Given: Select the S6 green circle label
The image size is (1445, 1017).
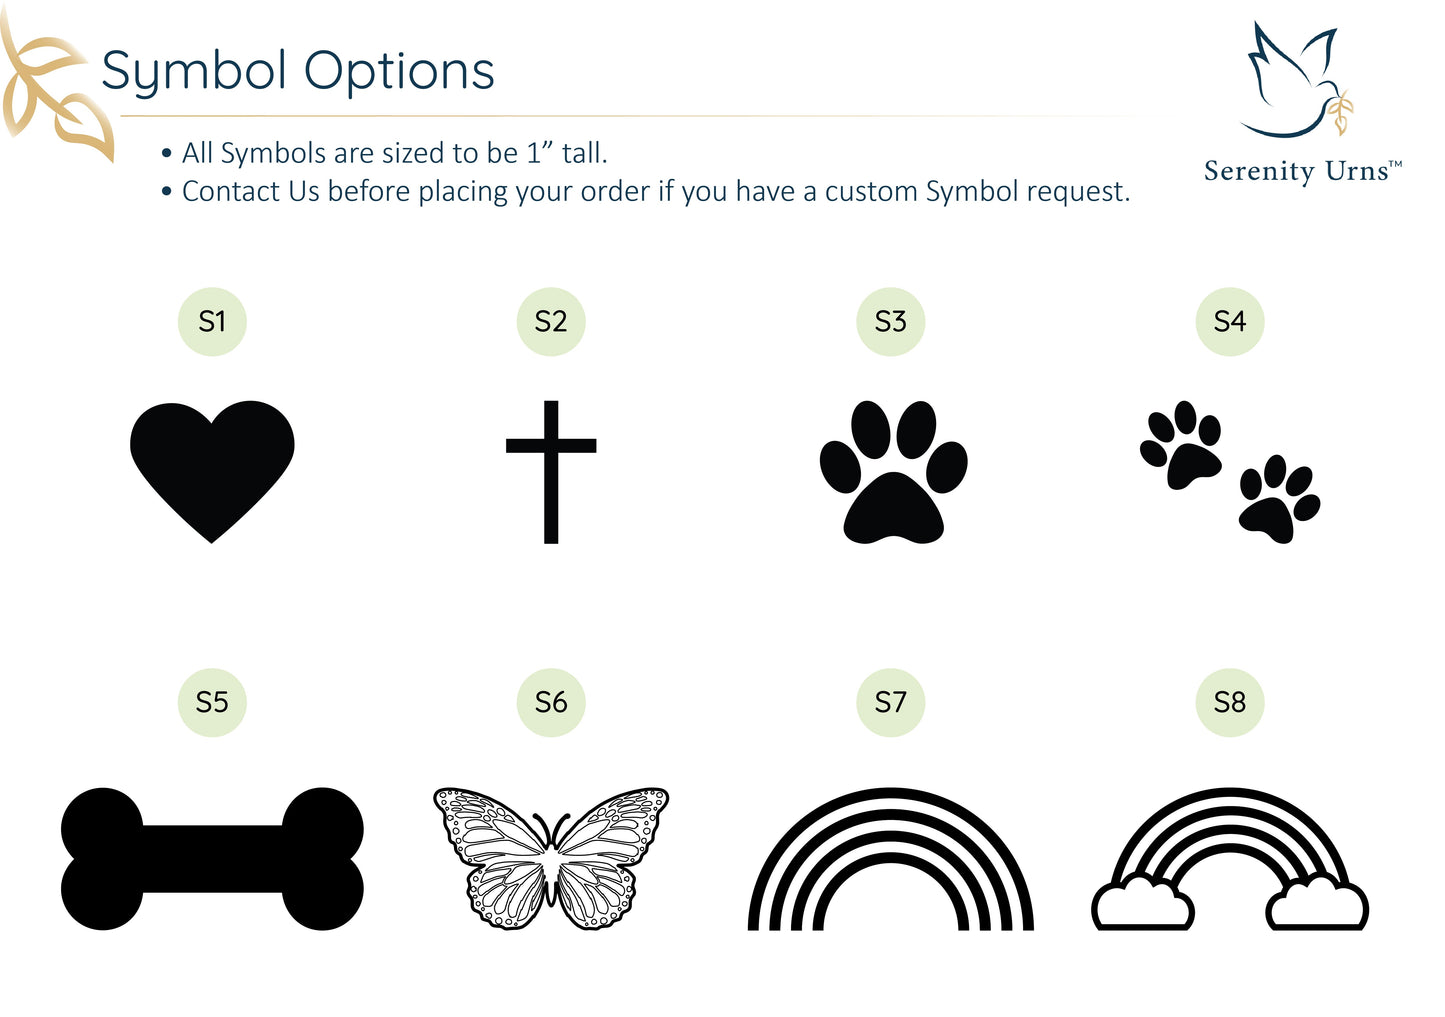Looking at the screenshot, I should [x=551, y=703].
